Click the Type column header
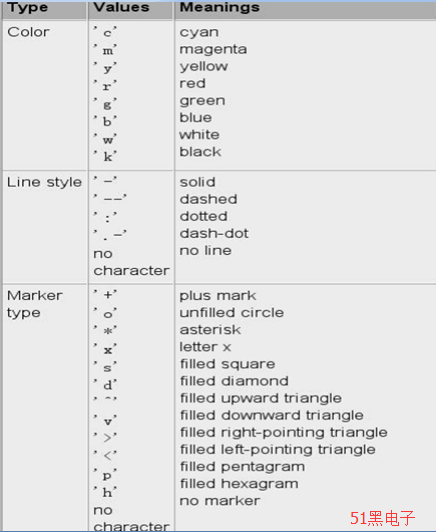Image resolution: width=436 pixels, height=532 pixels. click(x=27, y=7)
